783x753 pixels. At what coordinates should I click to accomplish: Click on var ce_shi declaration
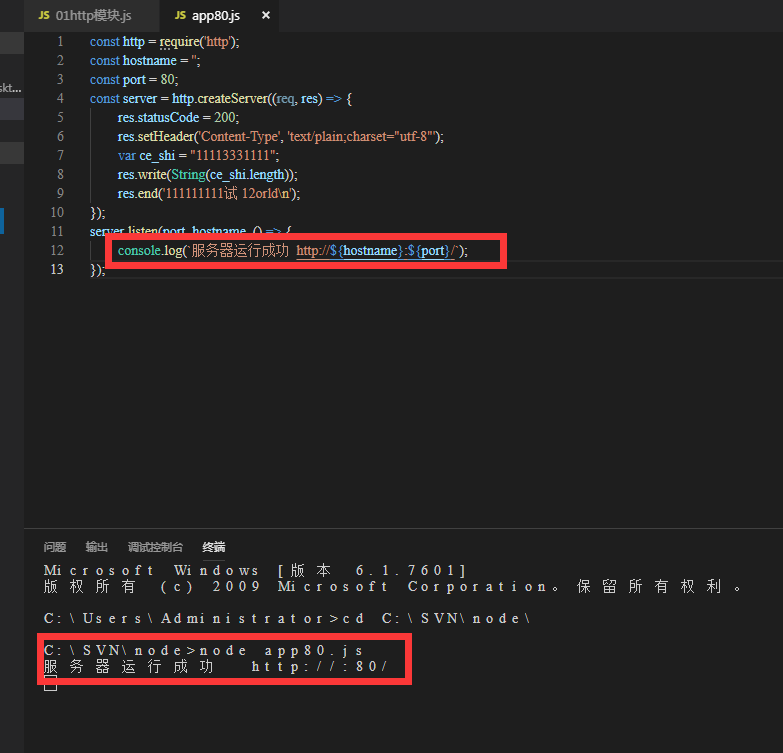[198, 155]
